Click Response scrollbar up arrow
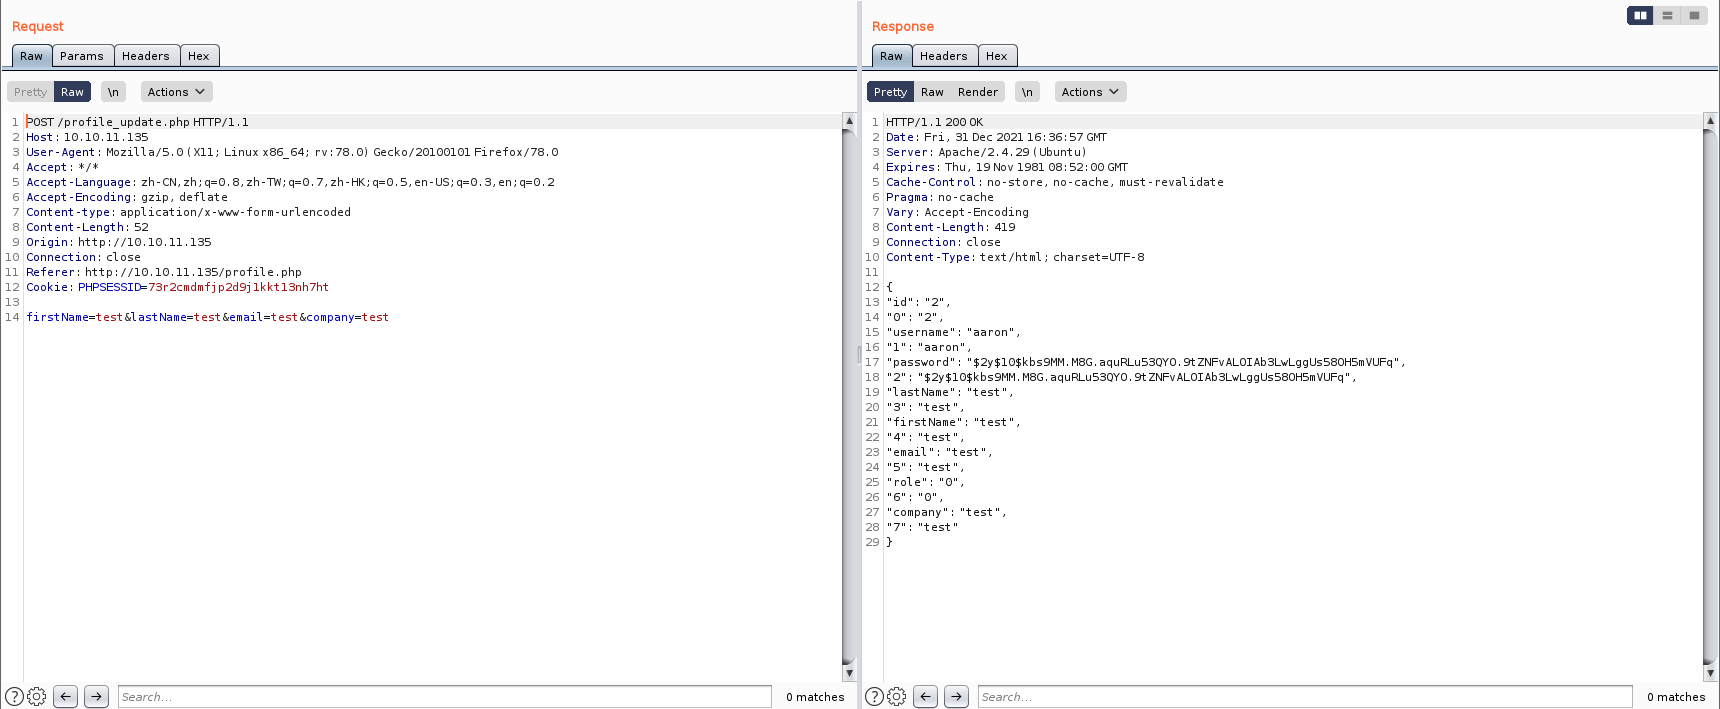 tap(1710, 121)
